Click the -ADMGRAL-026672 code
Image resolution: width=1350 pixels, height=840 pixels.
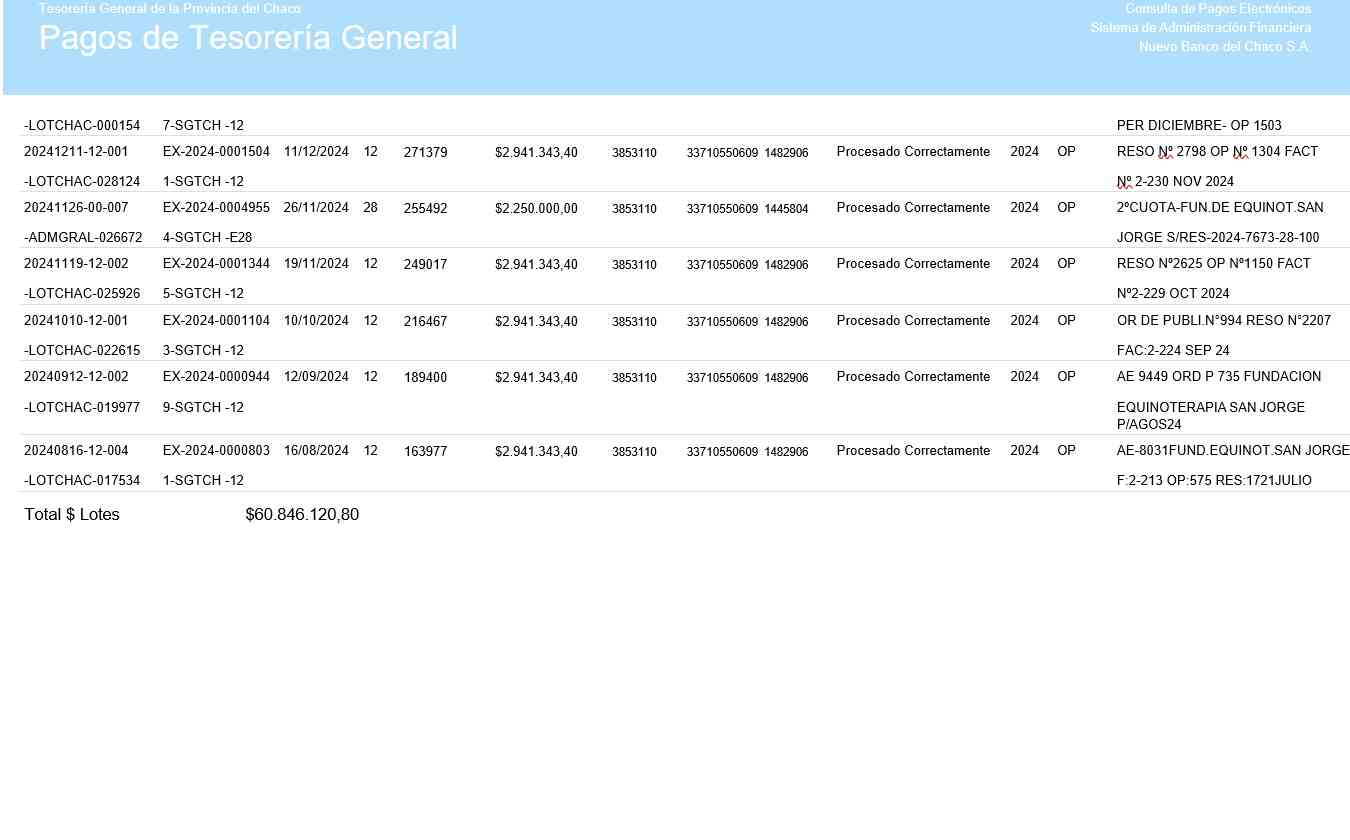tap(82, 238)
